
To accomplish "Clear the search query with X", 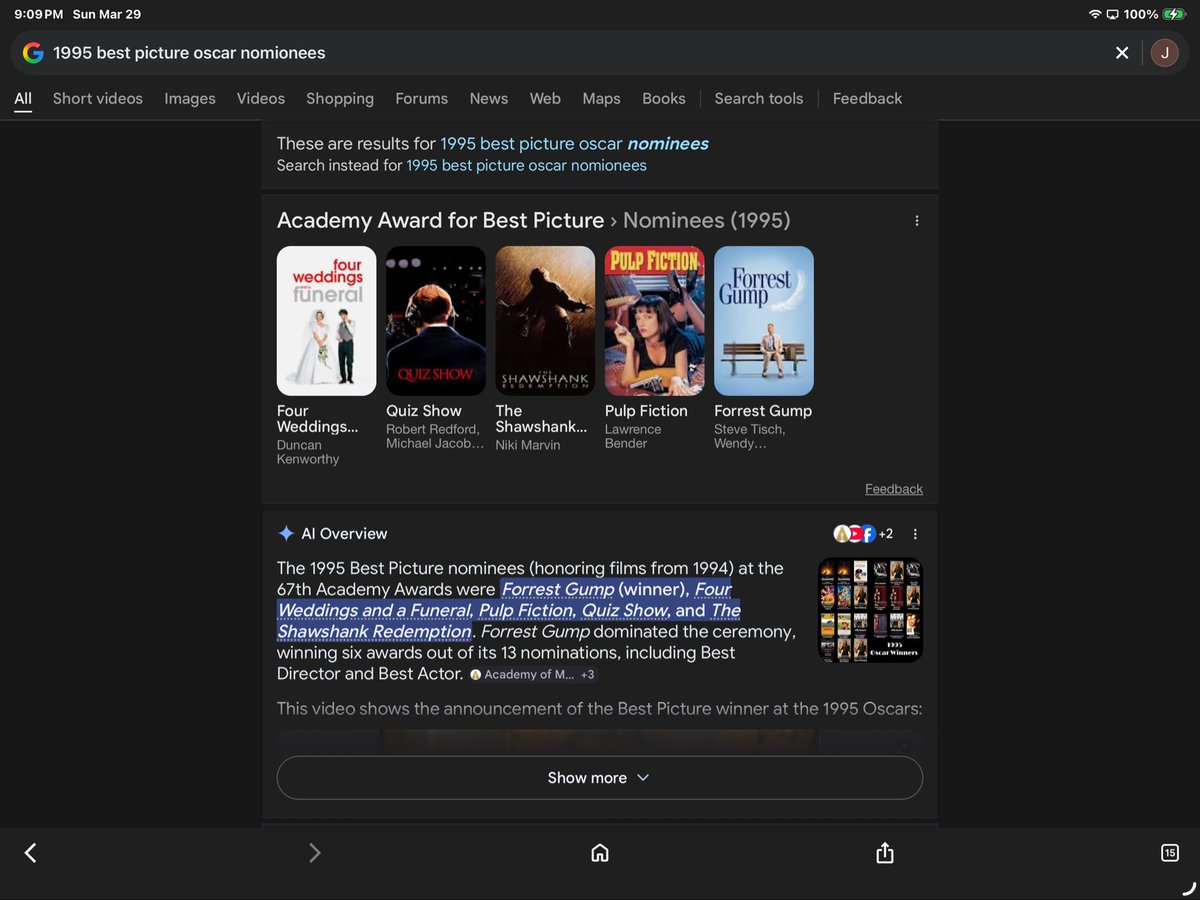I will pos(1122,53).
